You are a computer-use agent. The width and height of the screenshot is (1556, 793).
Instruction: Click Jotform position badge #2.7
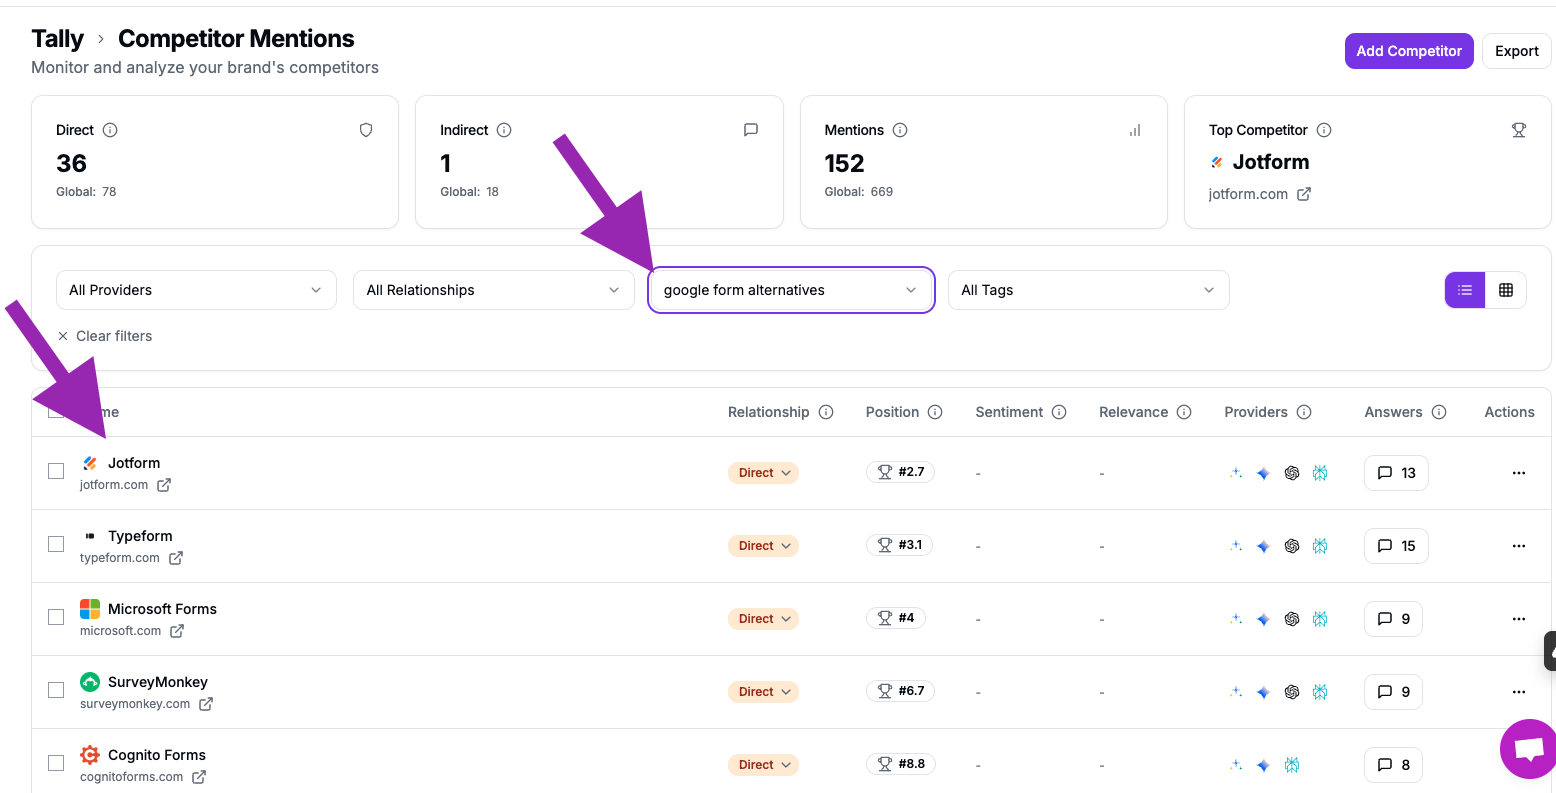point(900,472)
